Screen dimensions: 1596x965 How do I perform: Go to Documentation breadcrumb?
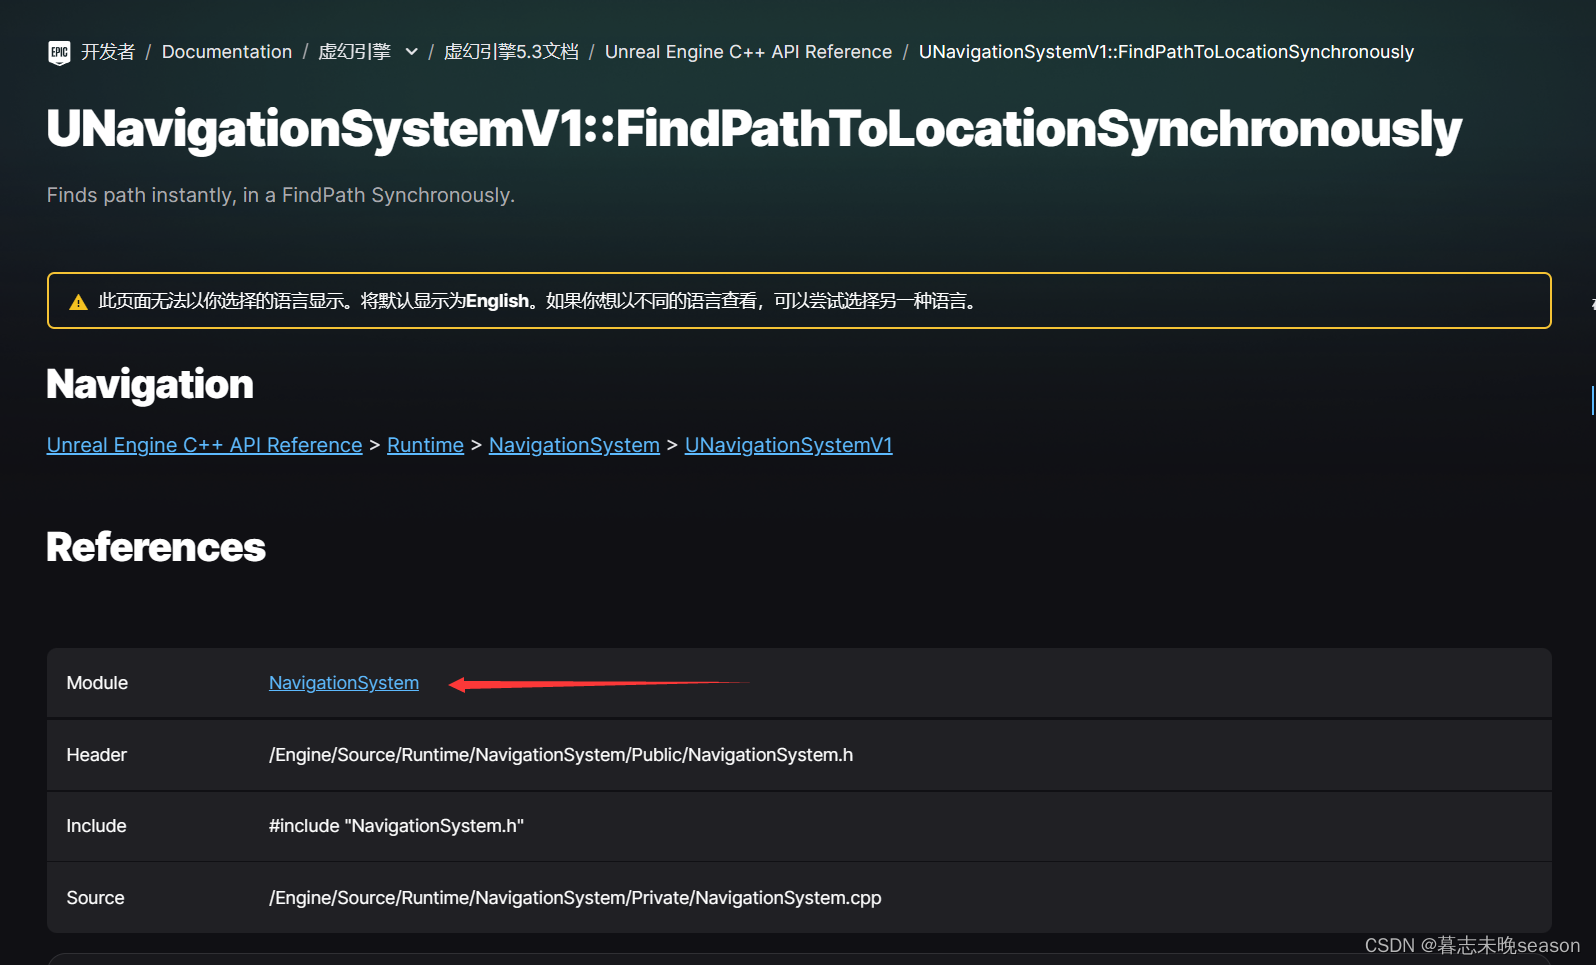click(x=227, y=52)
